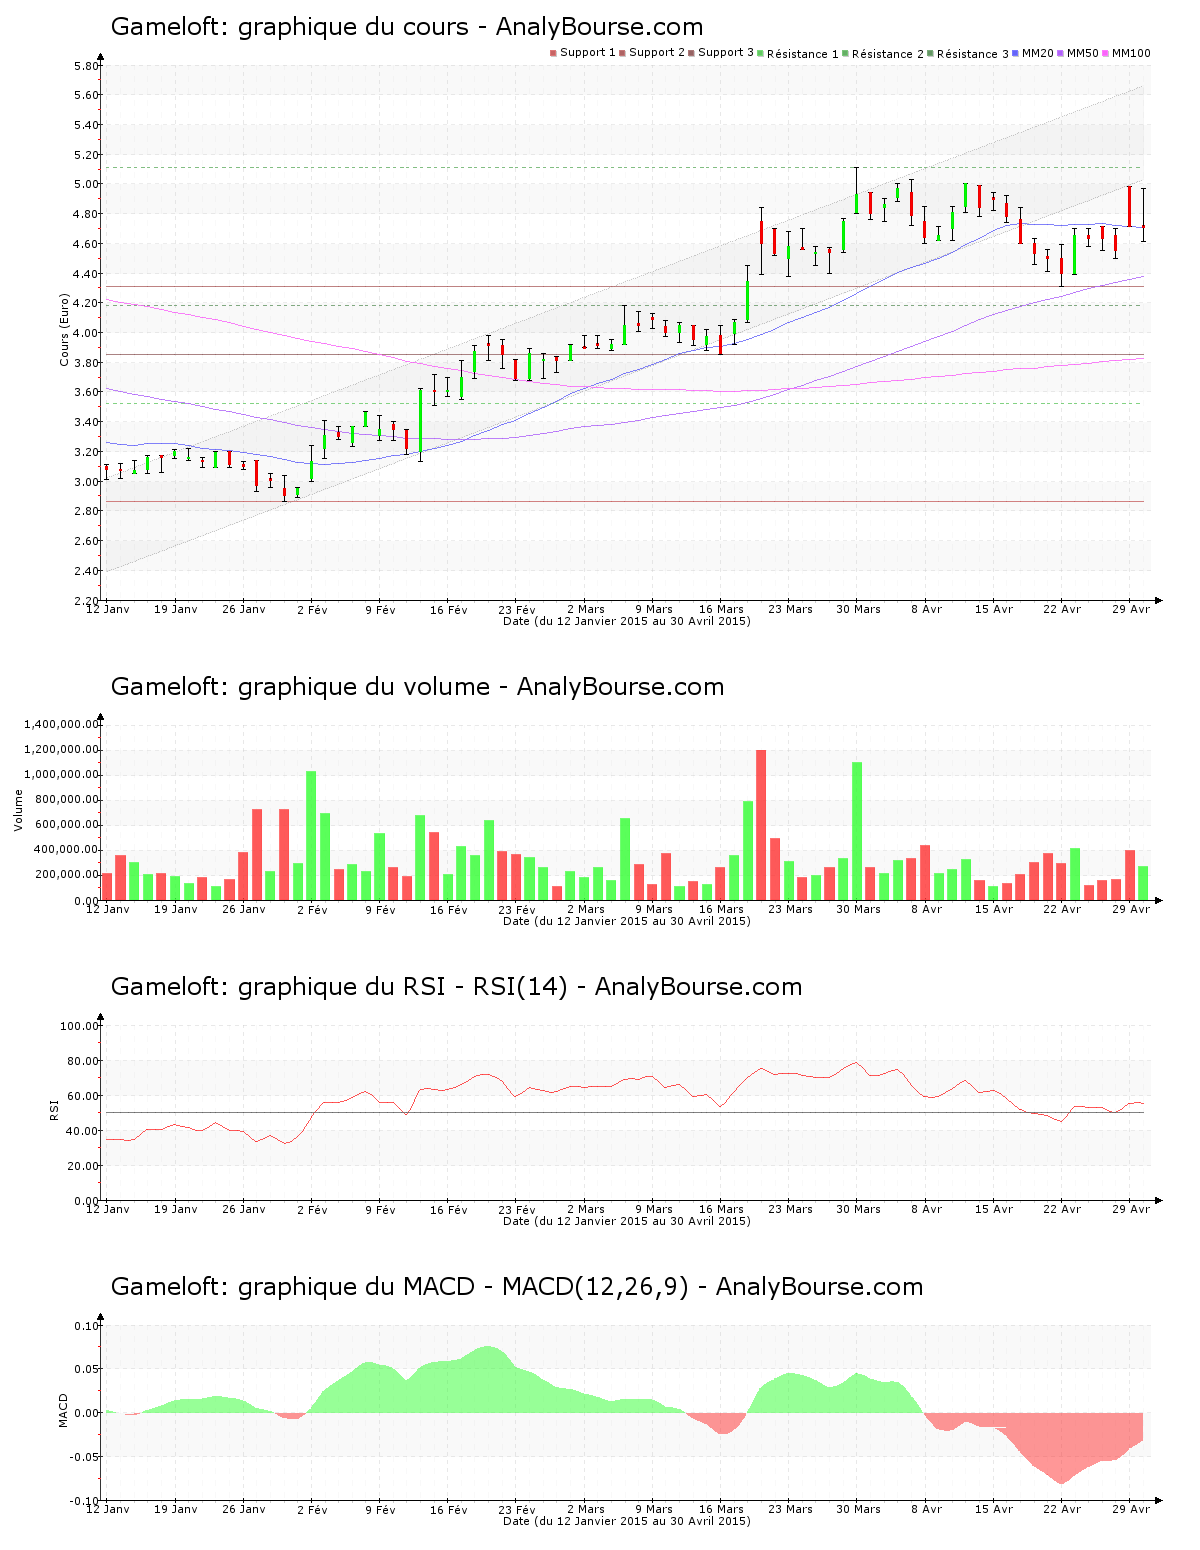Click the vertical 'Volume' axis label
This screenshot has height=1550, width=1200.
[18, 810]
